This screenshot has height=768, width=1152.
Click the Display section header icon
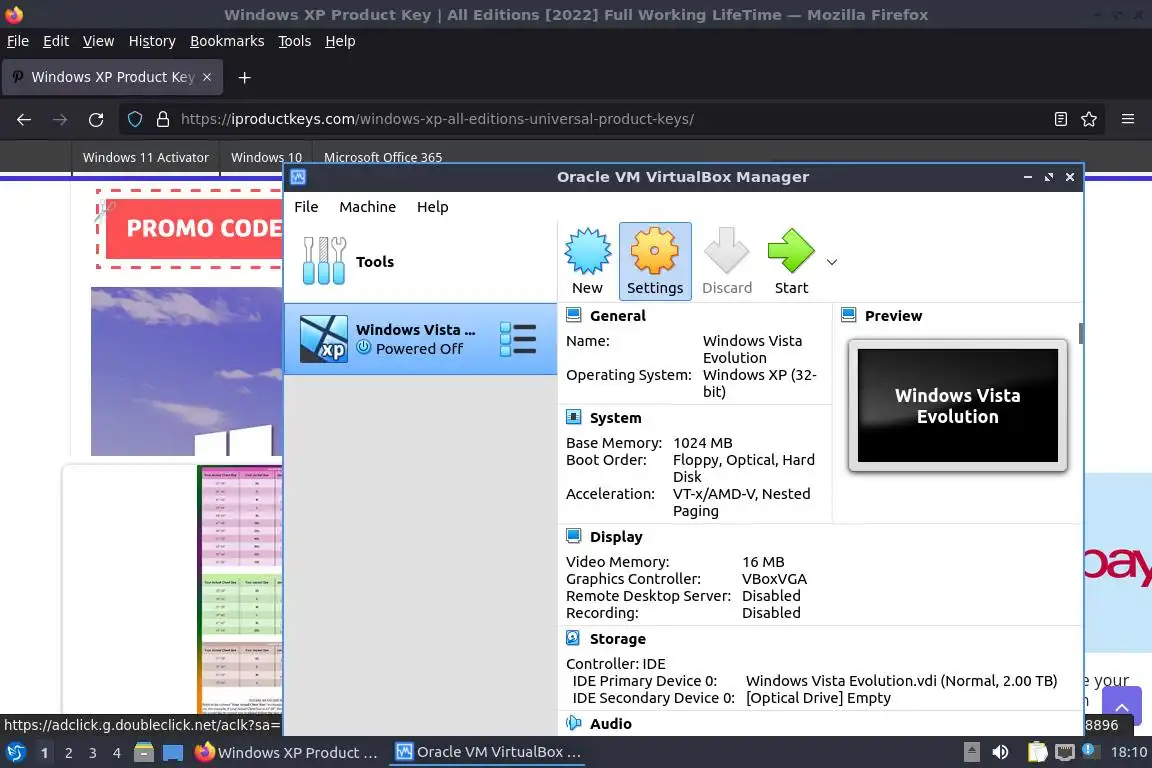(x=574, y=536)
